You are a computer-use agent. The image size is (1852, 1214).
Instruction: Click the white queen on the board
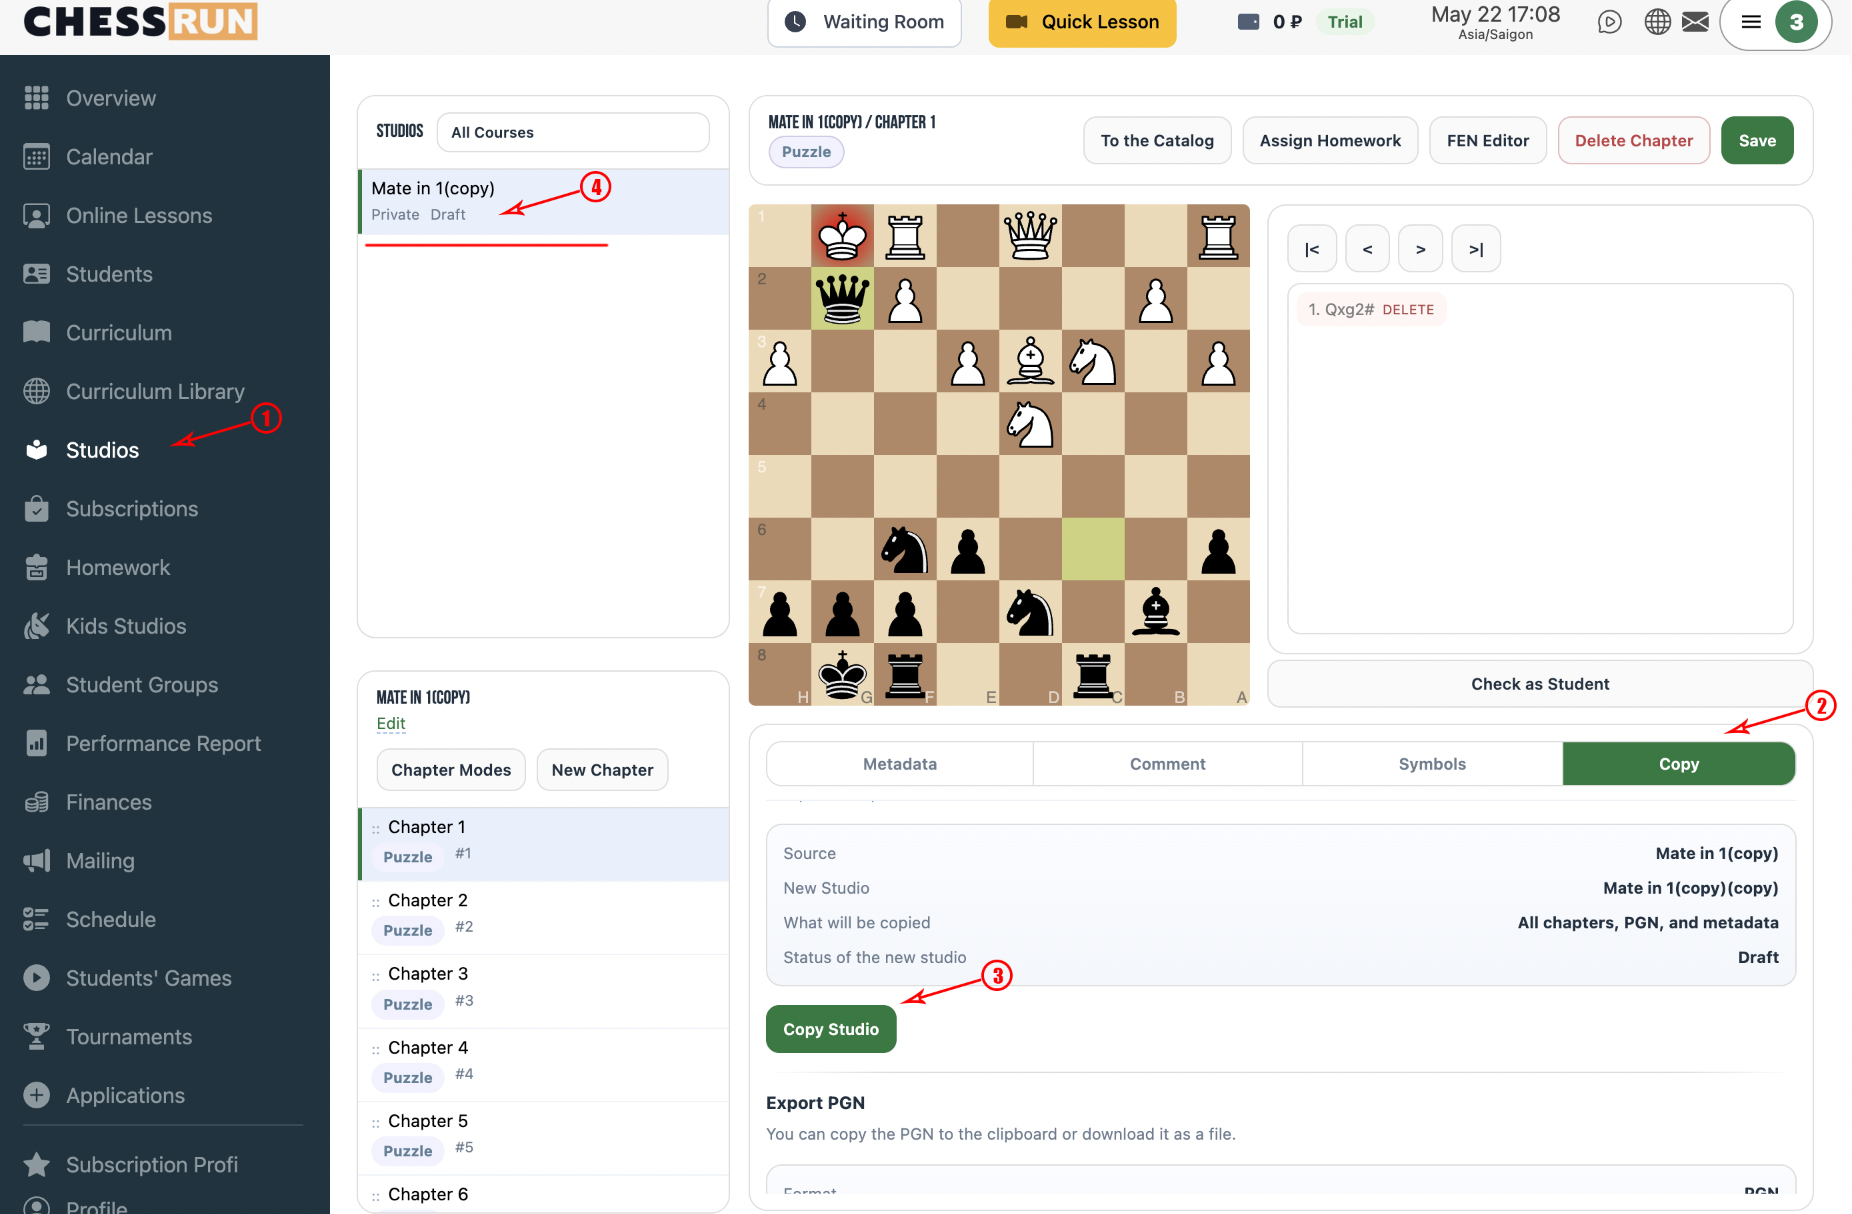point(1030,236)
